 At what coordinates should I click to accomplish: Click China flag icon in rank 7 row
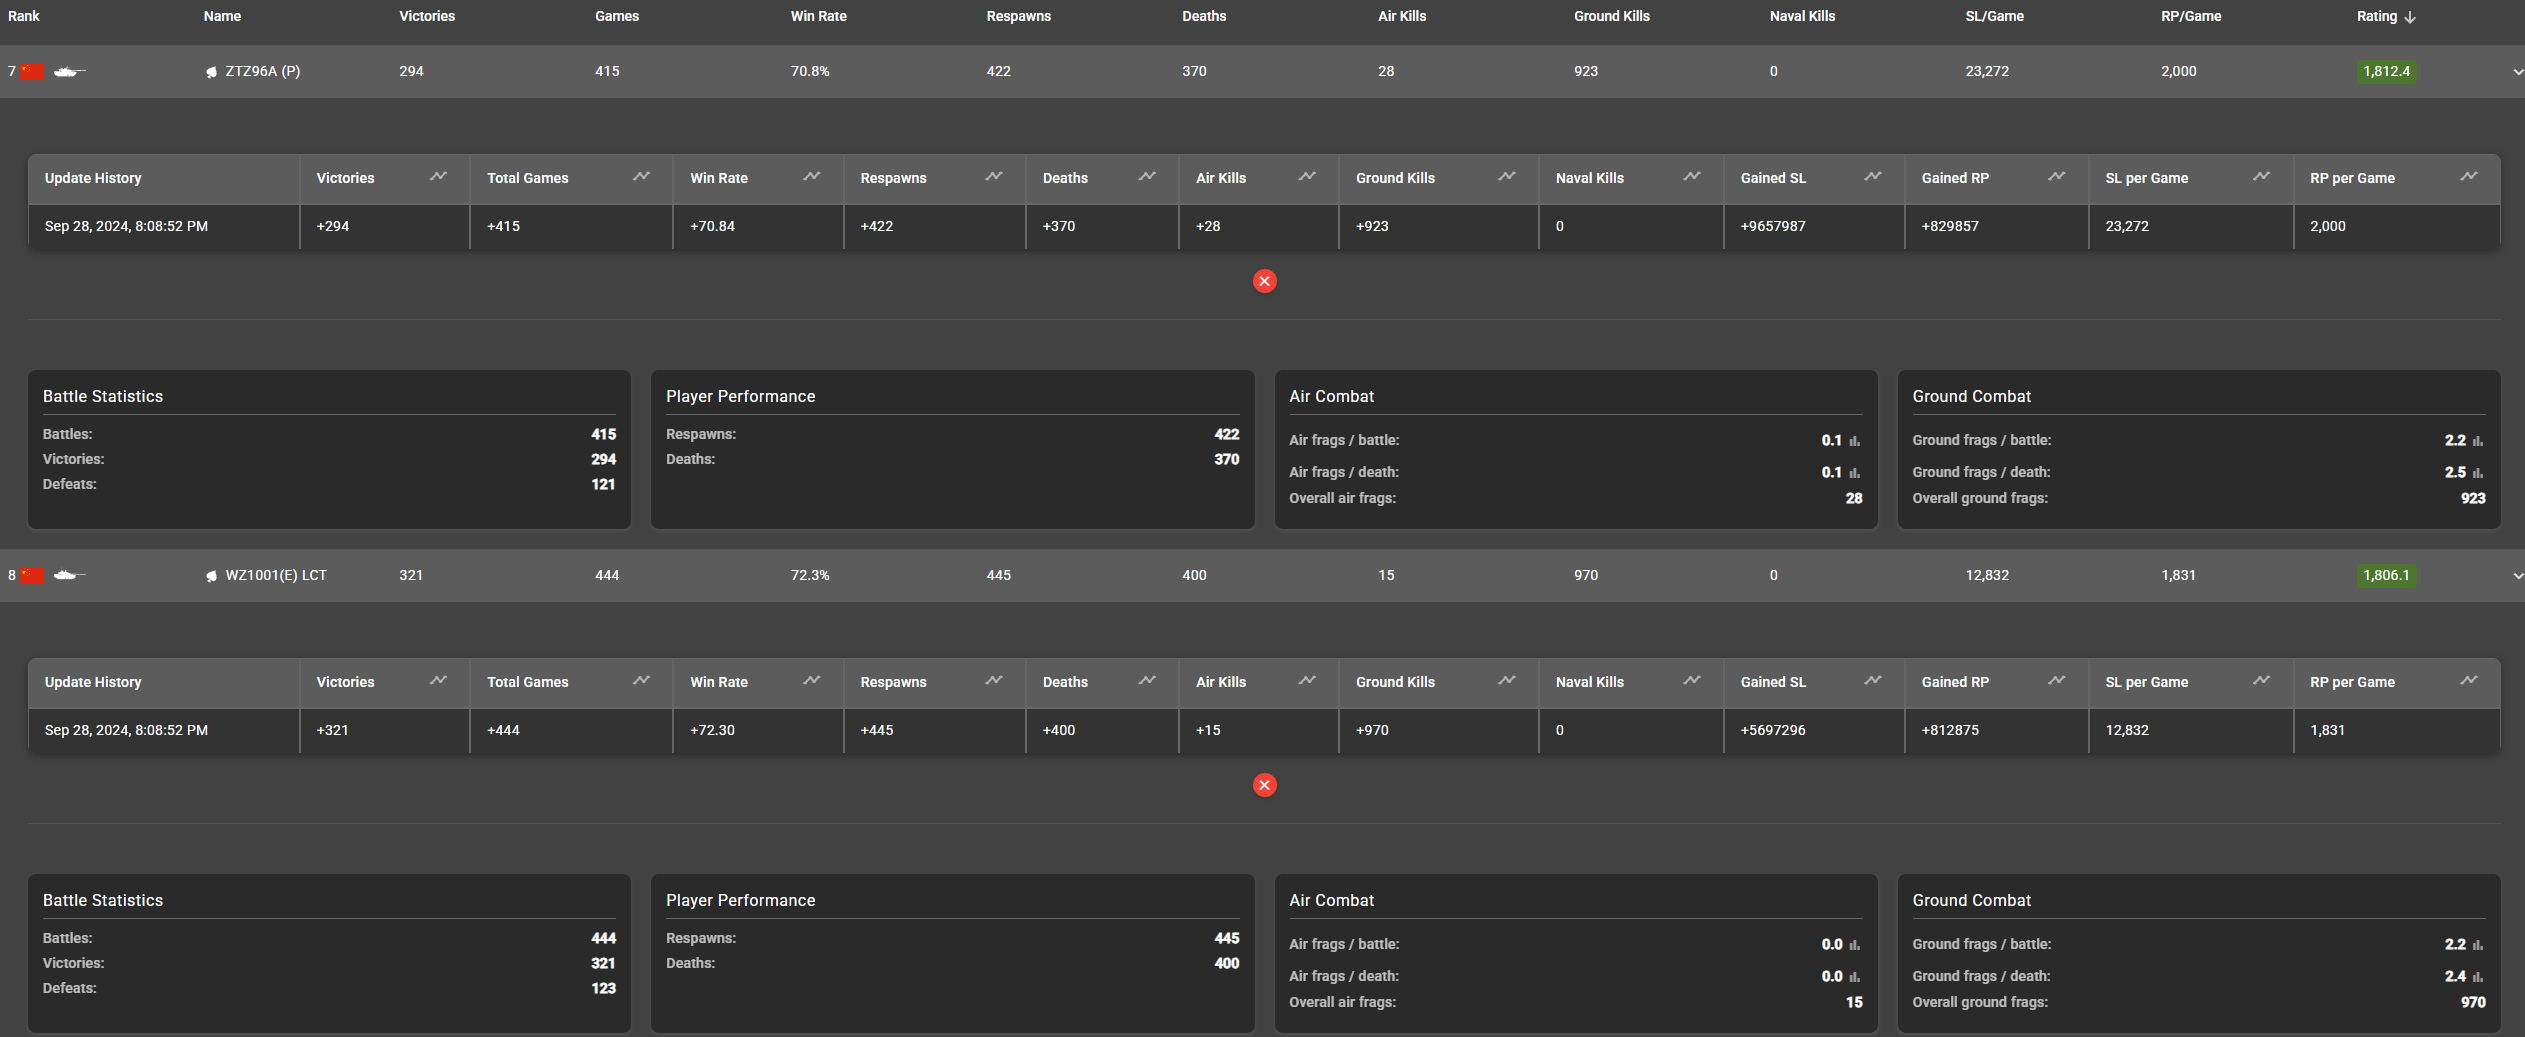32,71
